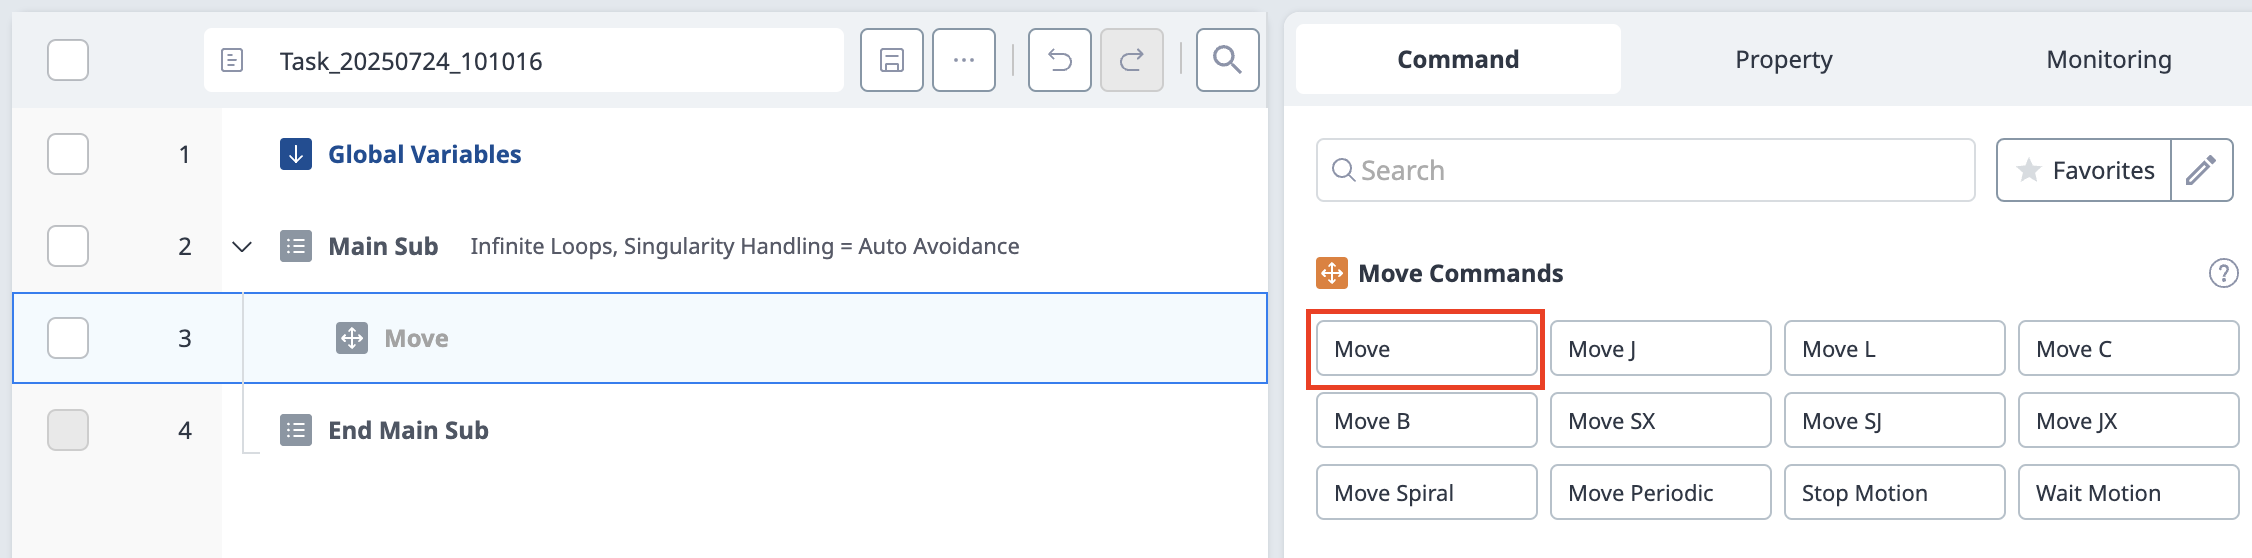This screenshot has width=2252, height=558.
Task: Tick the checkbox for row 3 Move
Action: [x=68, y=338]
